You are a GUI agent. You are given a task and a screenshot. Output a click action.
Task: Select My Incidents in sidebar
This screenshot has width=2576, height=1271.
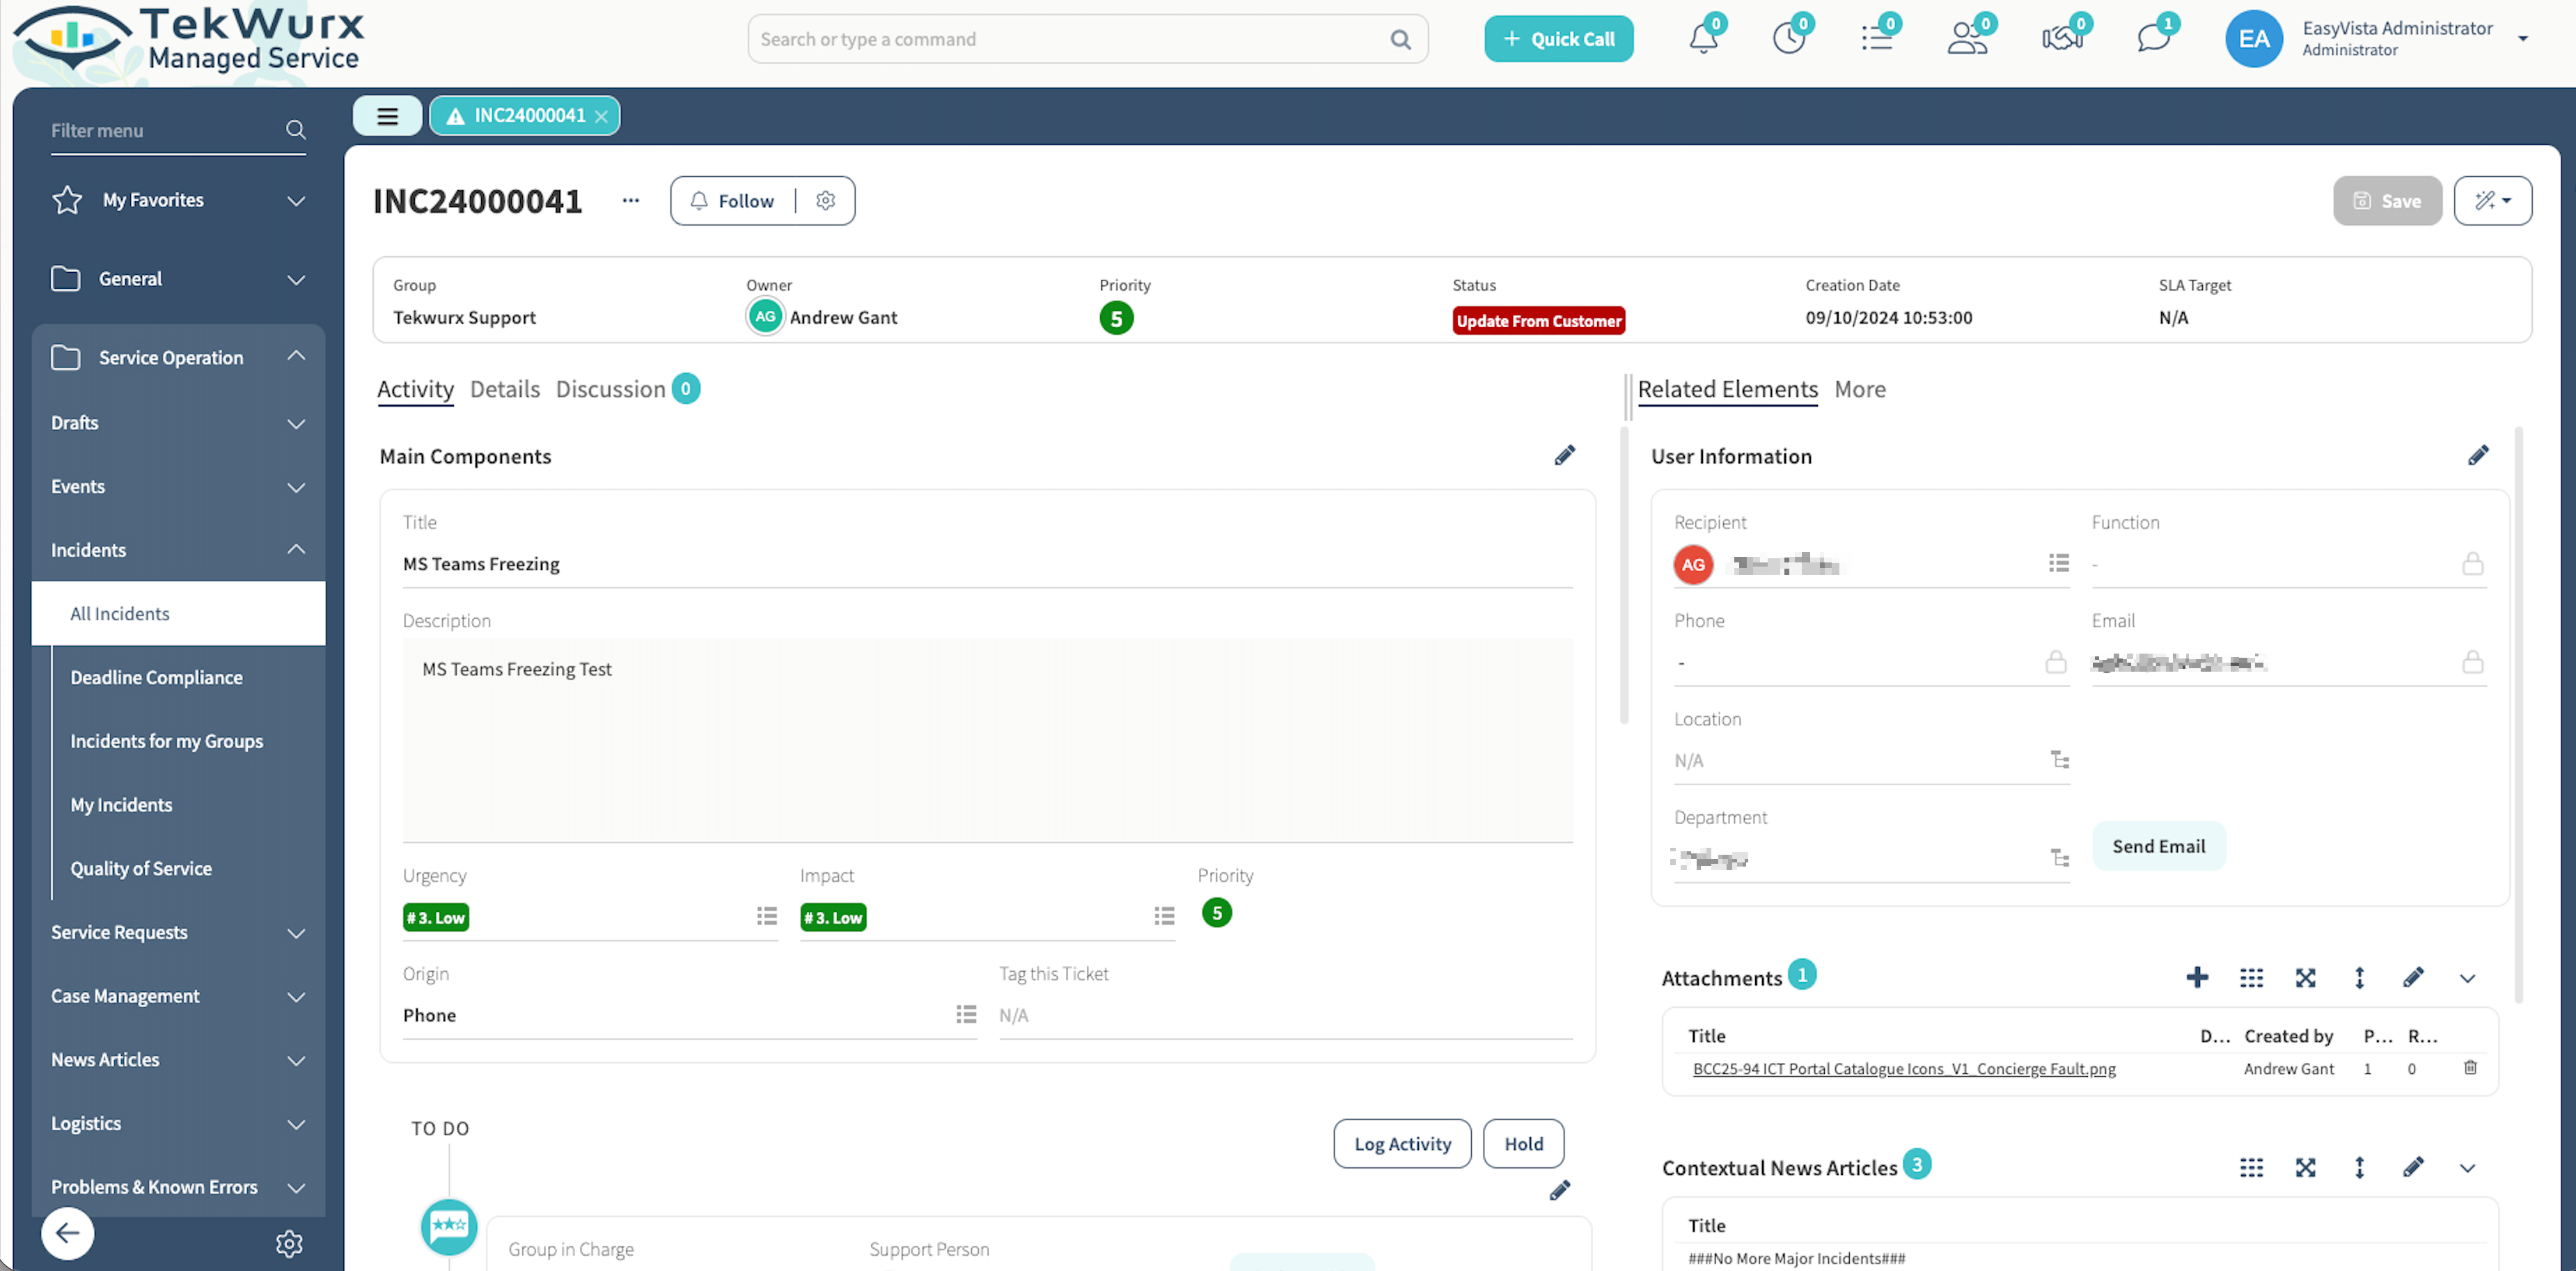coord(121,805)
